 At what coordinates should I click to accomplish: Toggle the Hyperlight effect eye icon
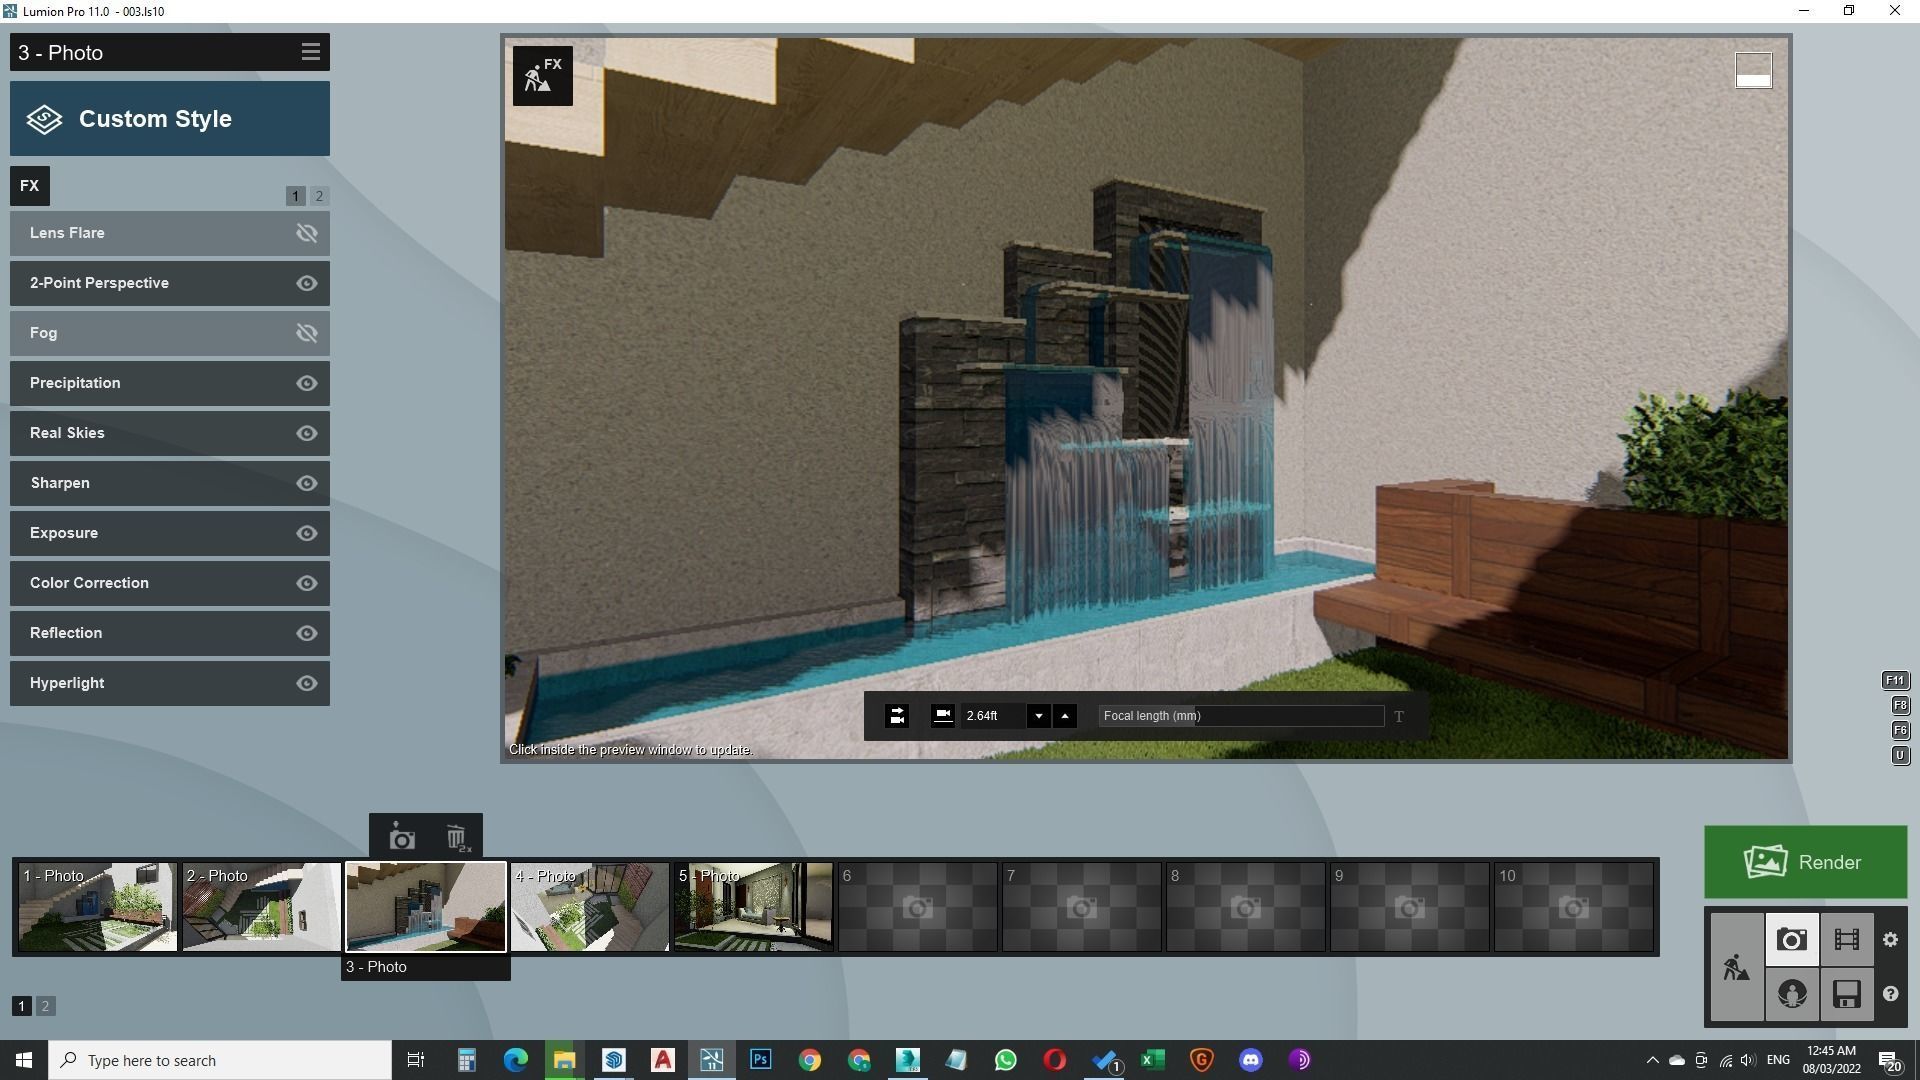[307, 683]
